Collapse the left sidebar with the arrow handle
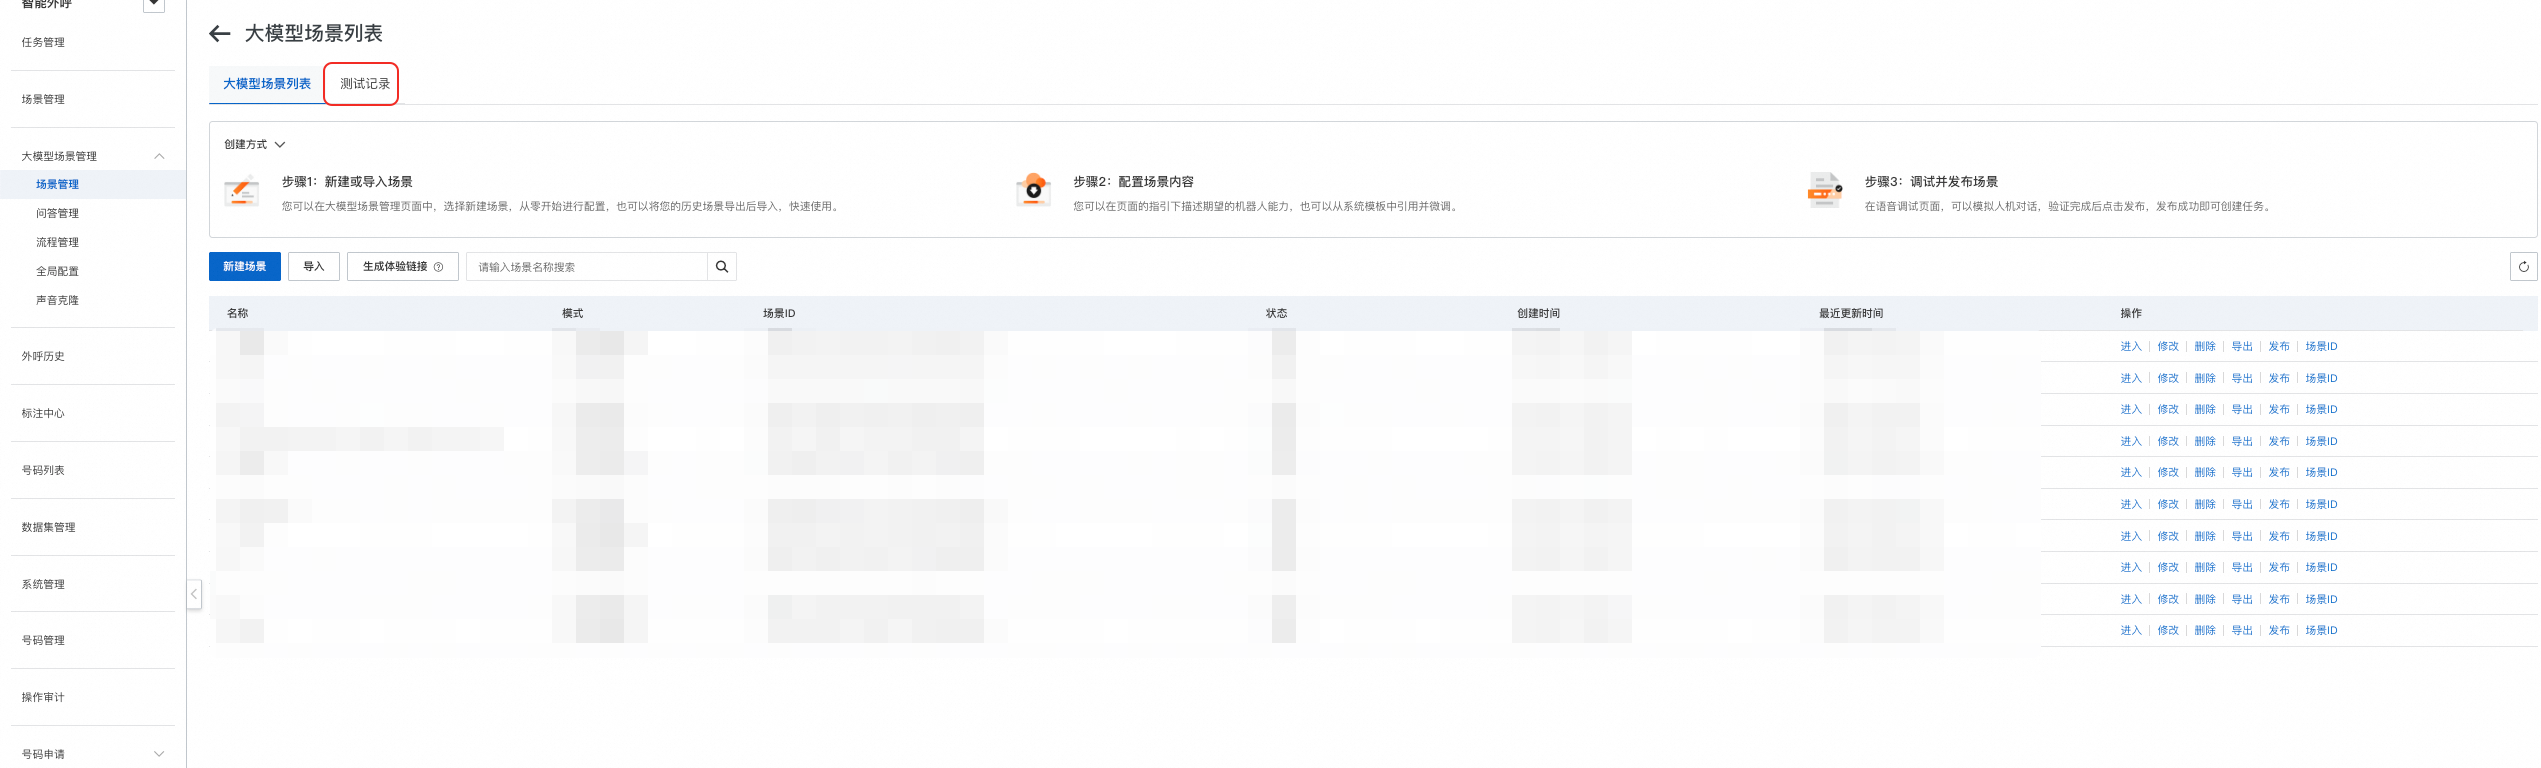2541x768 pixels. [194, 594]
